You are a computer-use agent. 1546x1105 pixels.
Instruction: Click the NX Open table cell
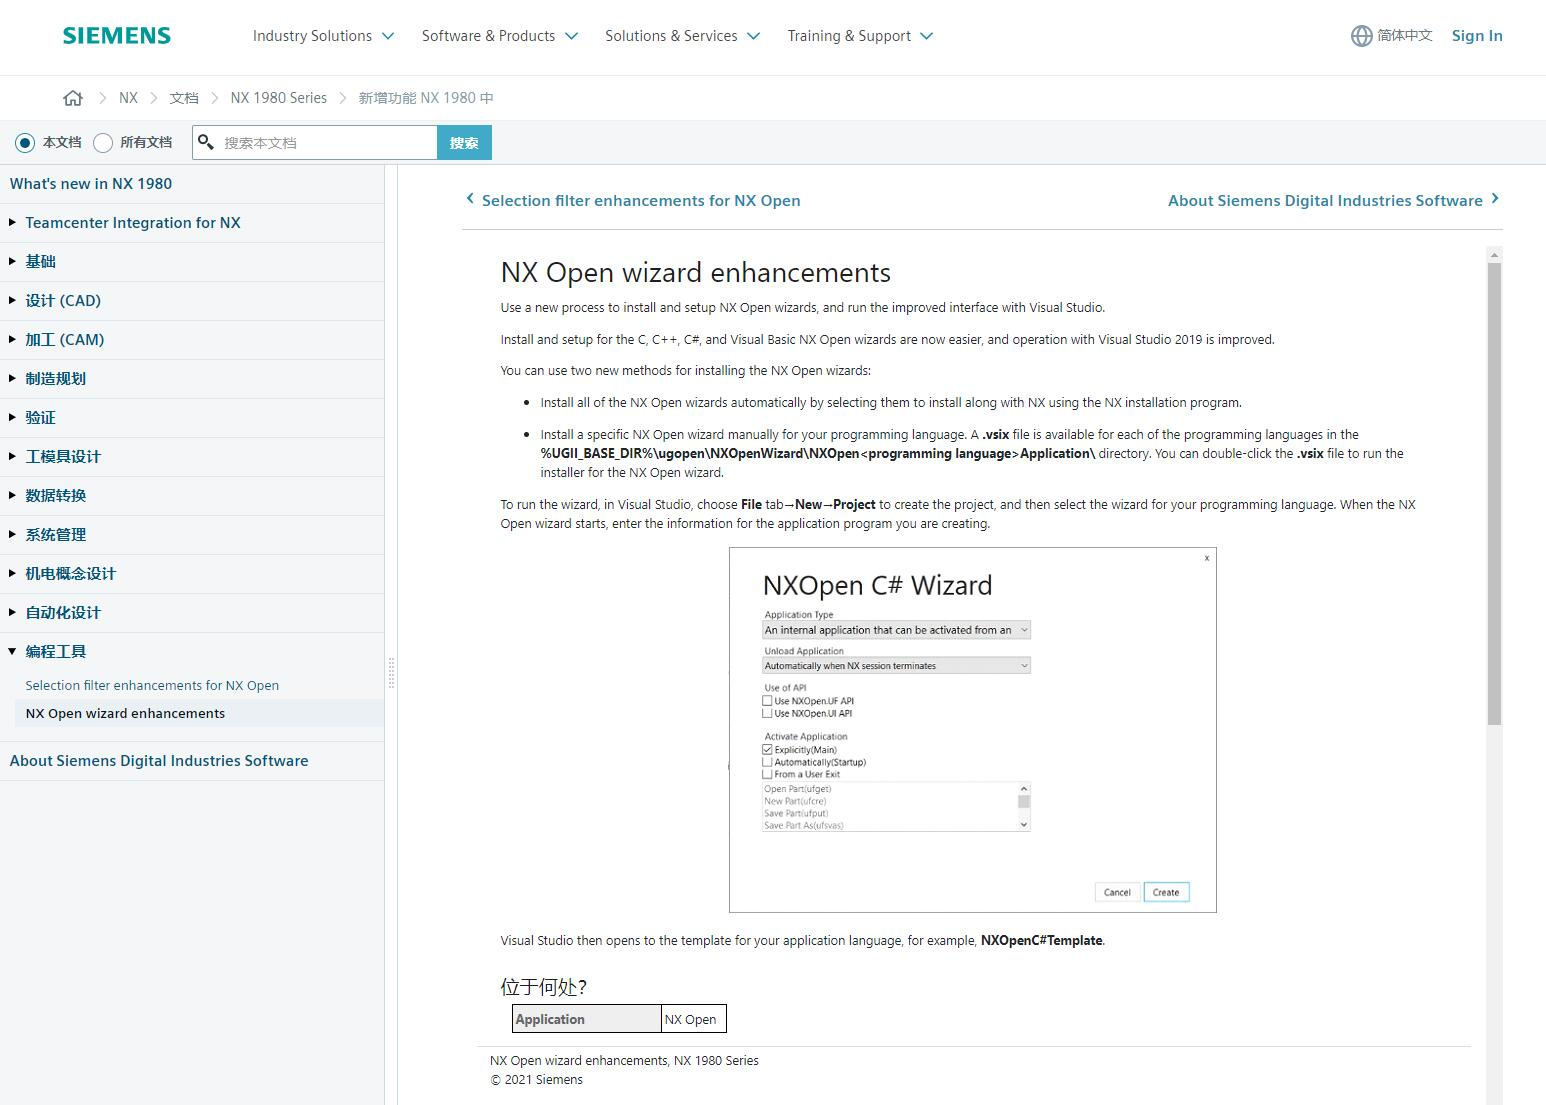click(694, 1019)
